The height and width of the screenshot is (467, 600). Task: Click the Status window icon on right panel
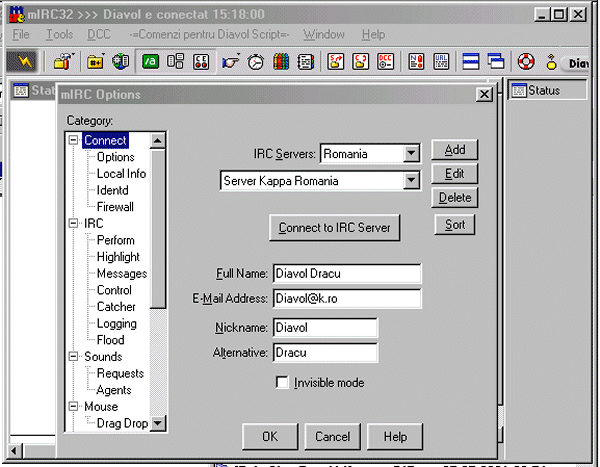pyautogui.click(x=519, y=91)
